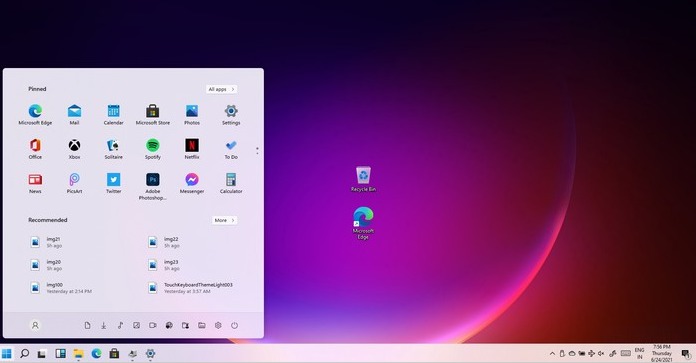
Task: Open the Photos app
Action: pyautogui.click(x=192, y=114)
